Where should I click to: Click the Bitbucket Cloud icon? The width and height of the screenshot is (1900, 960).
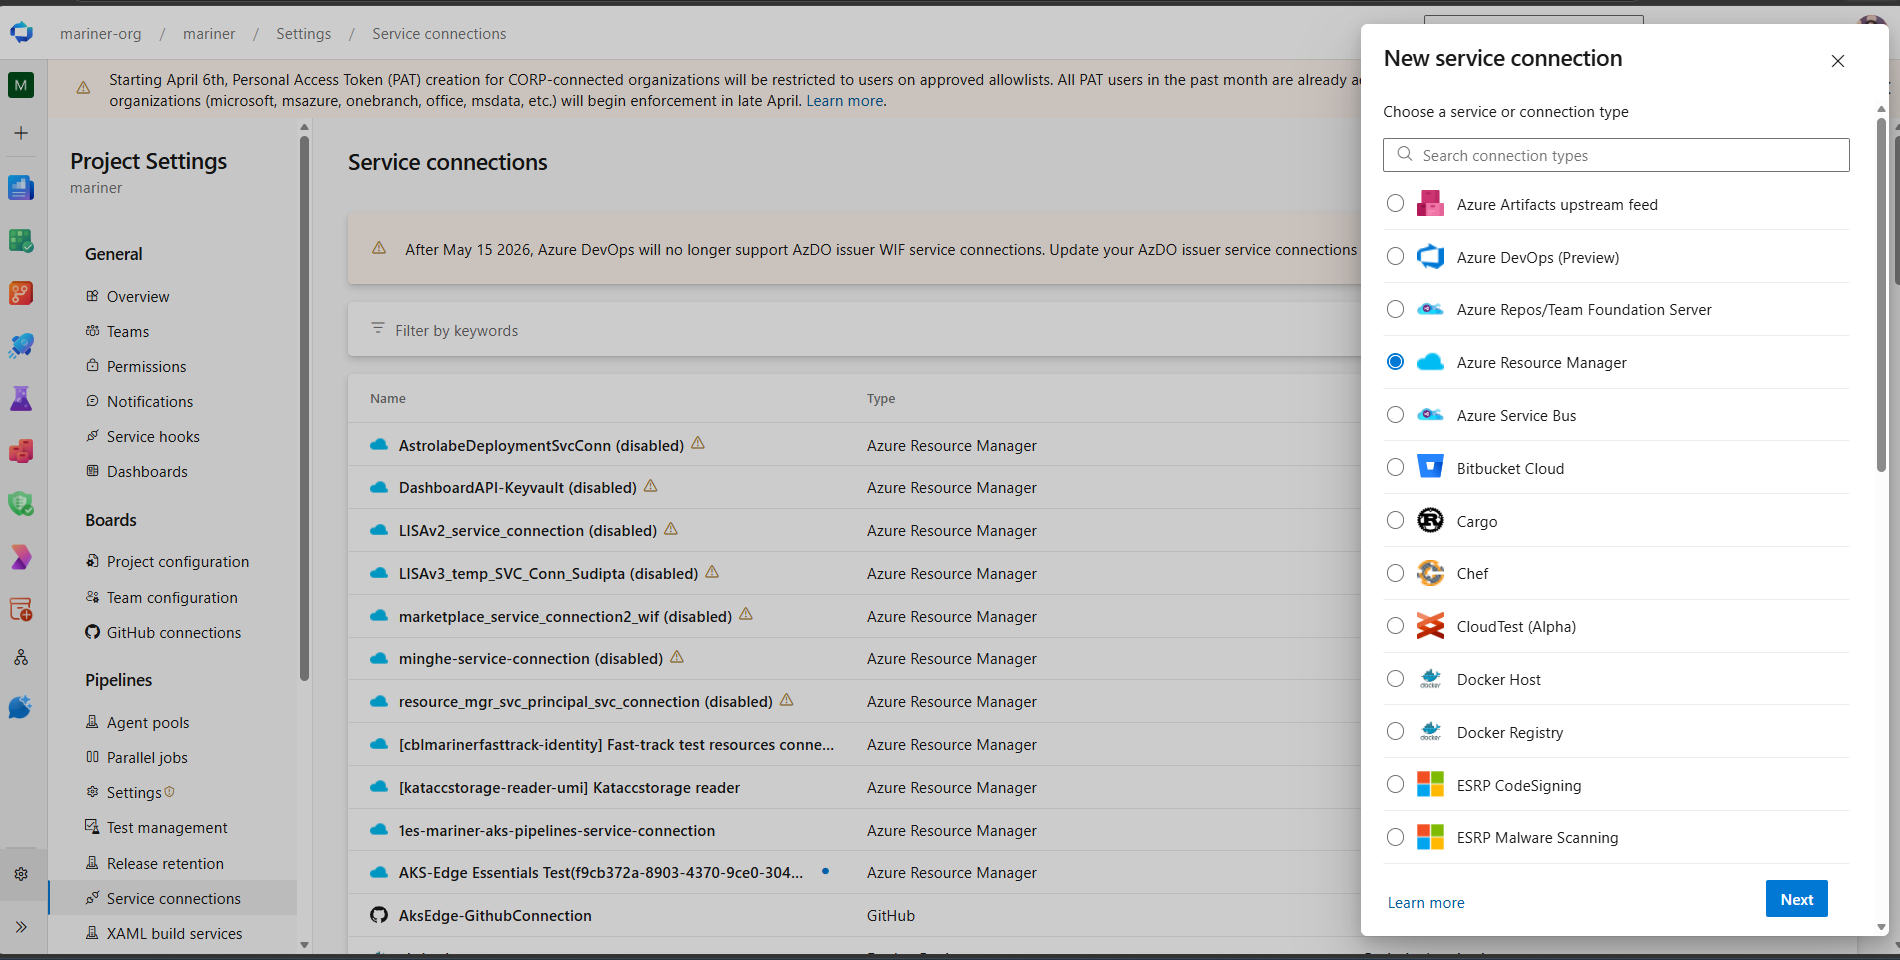(x=1431, y=467)
